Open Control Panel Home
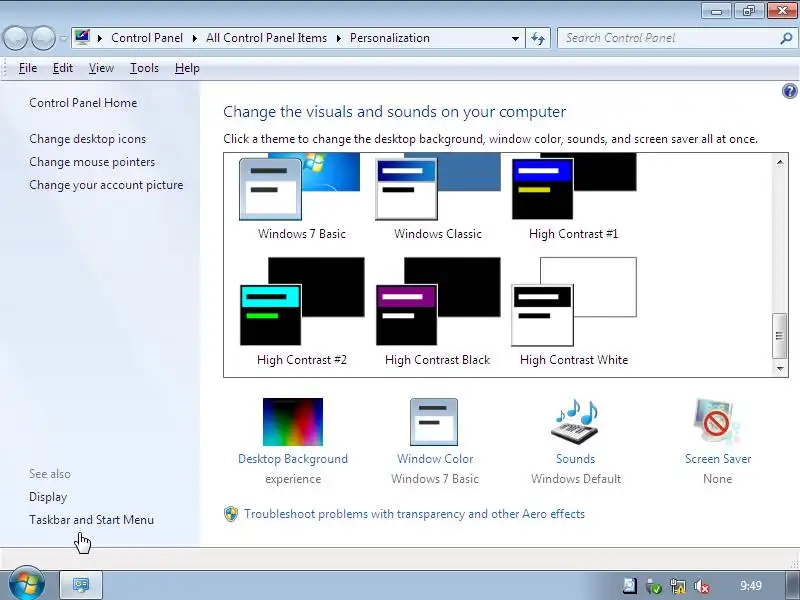800x600 pixels. coord(83,103)
